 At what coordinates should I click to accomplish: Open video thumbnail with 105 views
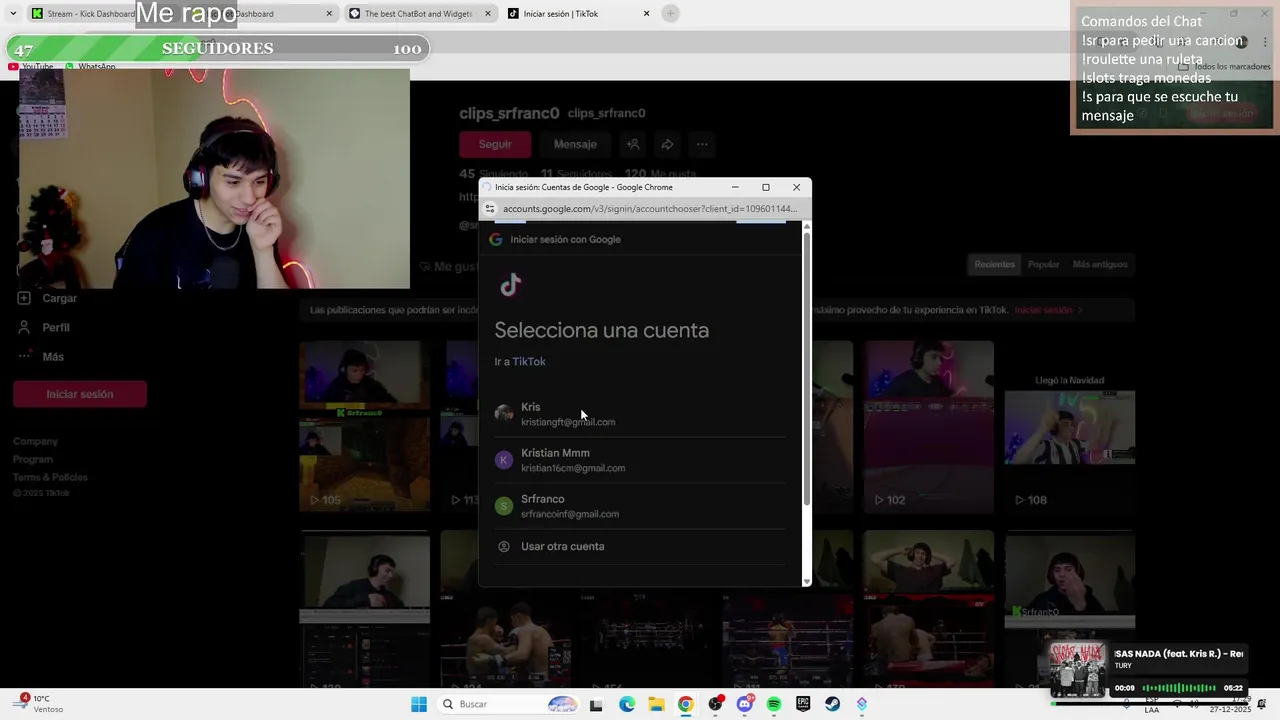pos(364,426)
